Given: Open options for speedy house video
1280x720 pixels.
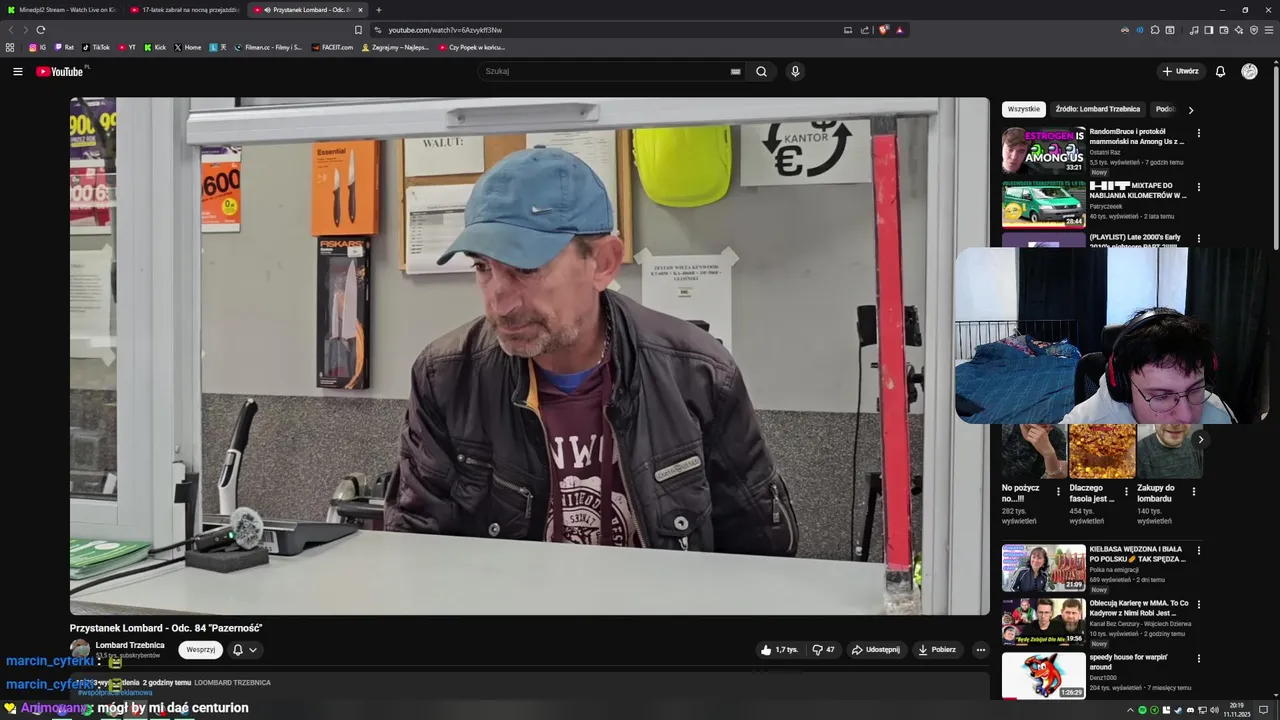Looking at the screenshot, I should 1199,659.
